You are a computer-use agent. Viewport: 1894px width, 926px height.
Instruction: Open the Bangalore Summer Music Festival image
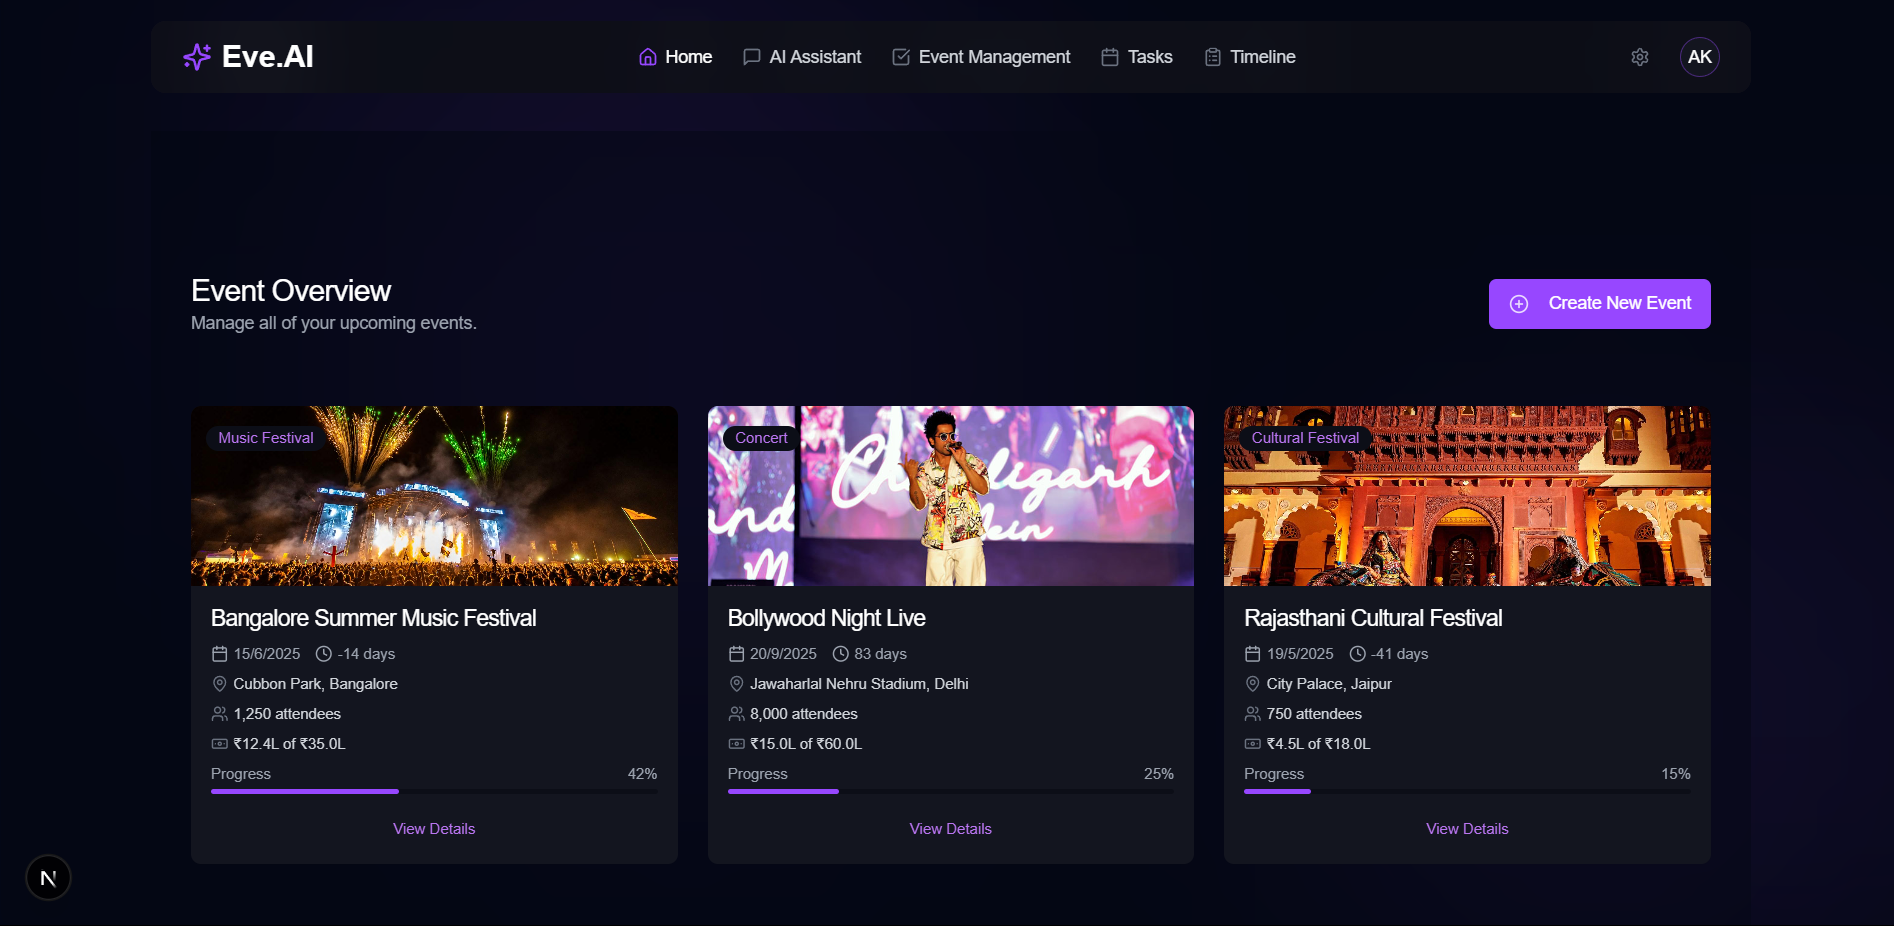(x=434, y=496)
